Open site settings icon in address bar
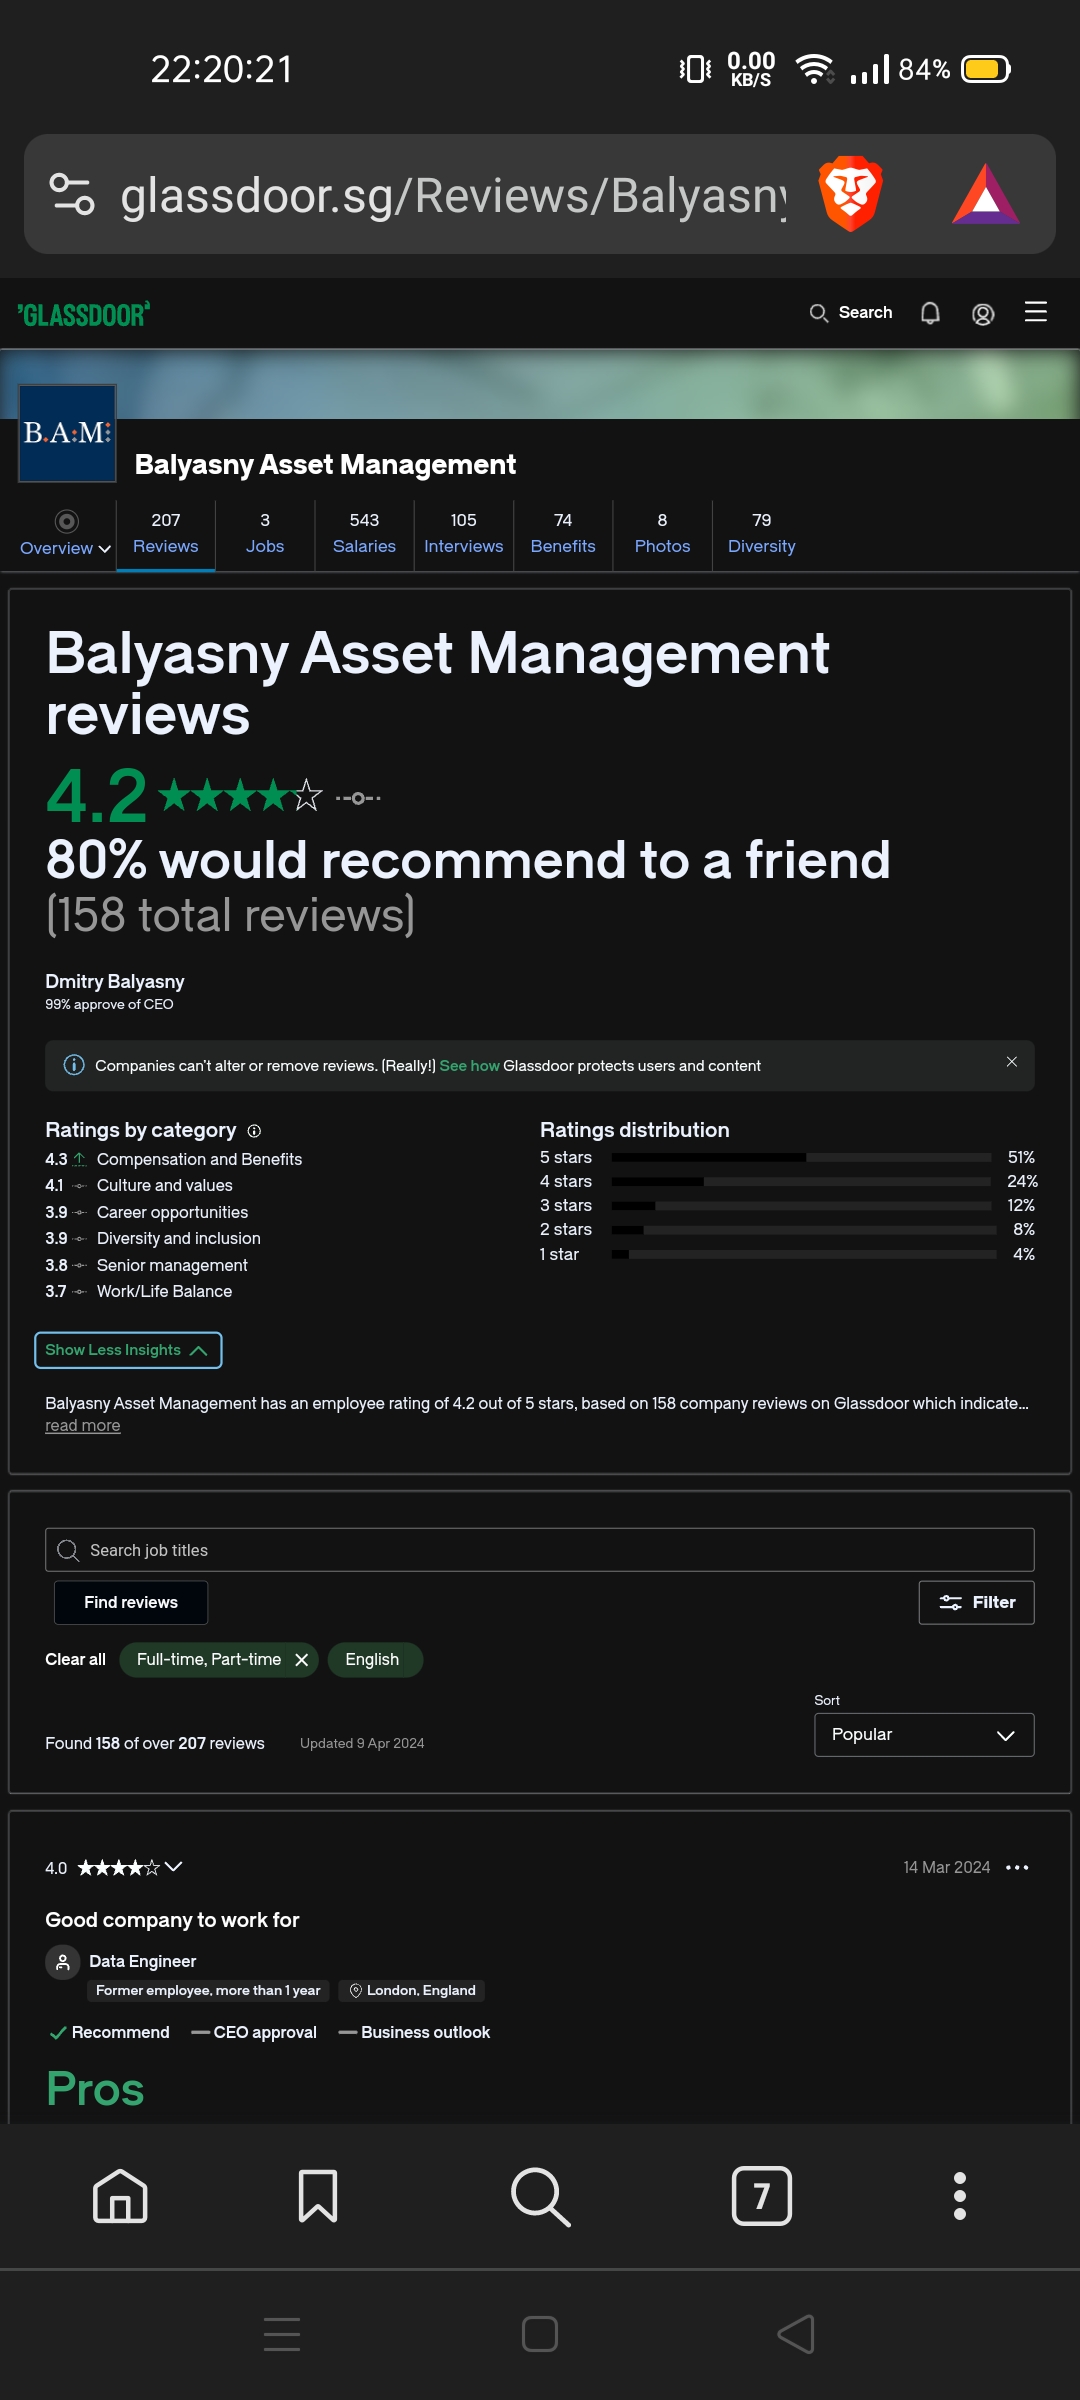This screenshot has height=2400, width=1080. click(x=72, y=194)
